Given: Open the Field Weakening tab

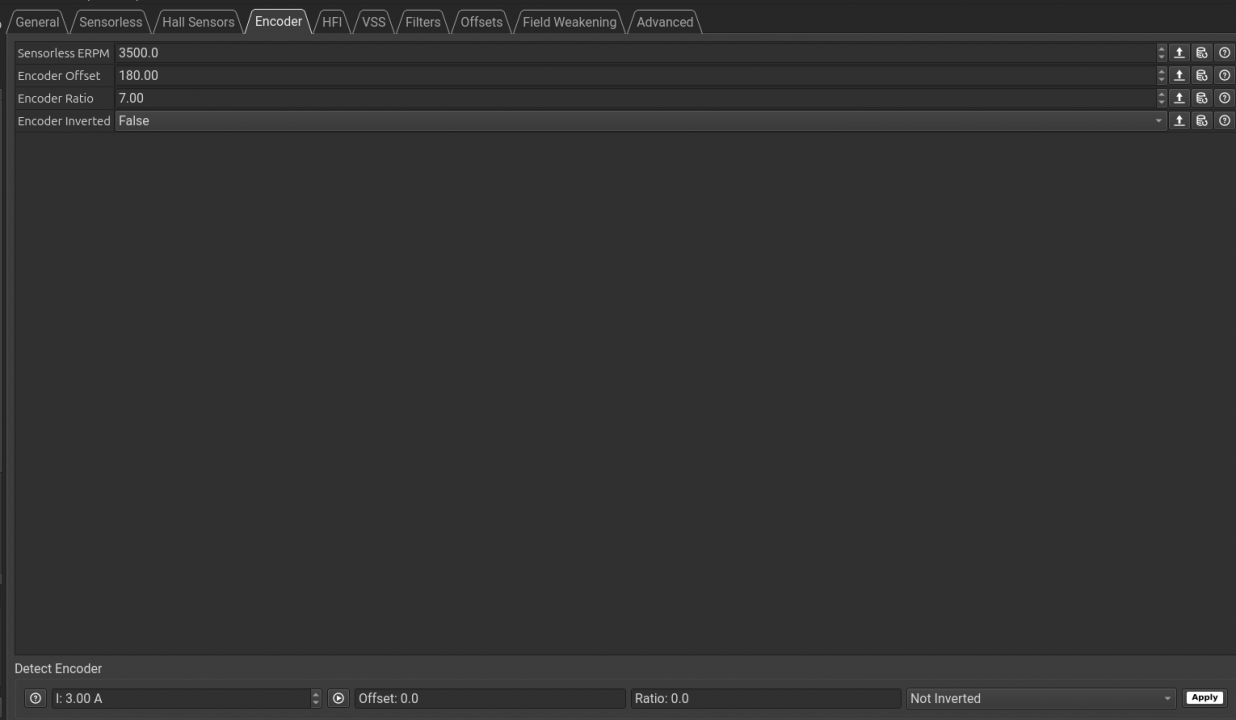Looking at the screenshot, I should pos(569,22).
